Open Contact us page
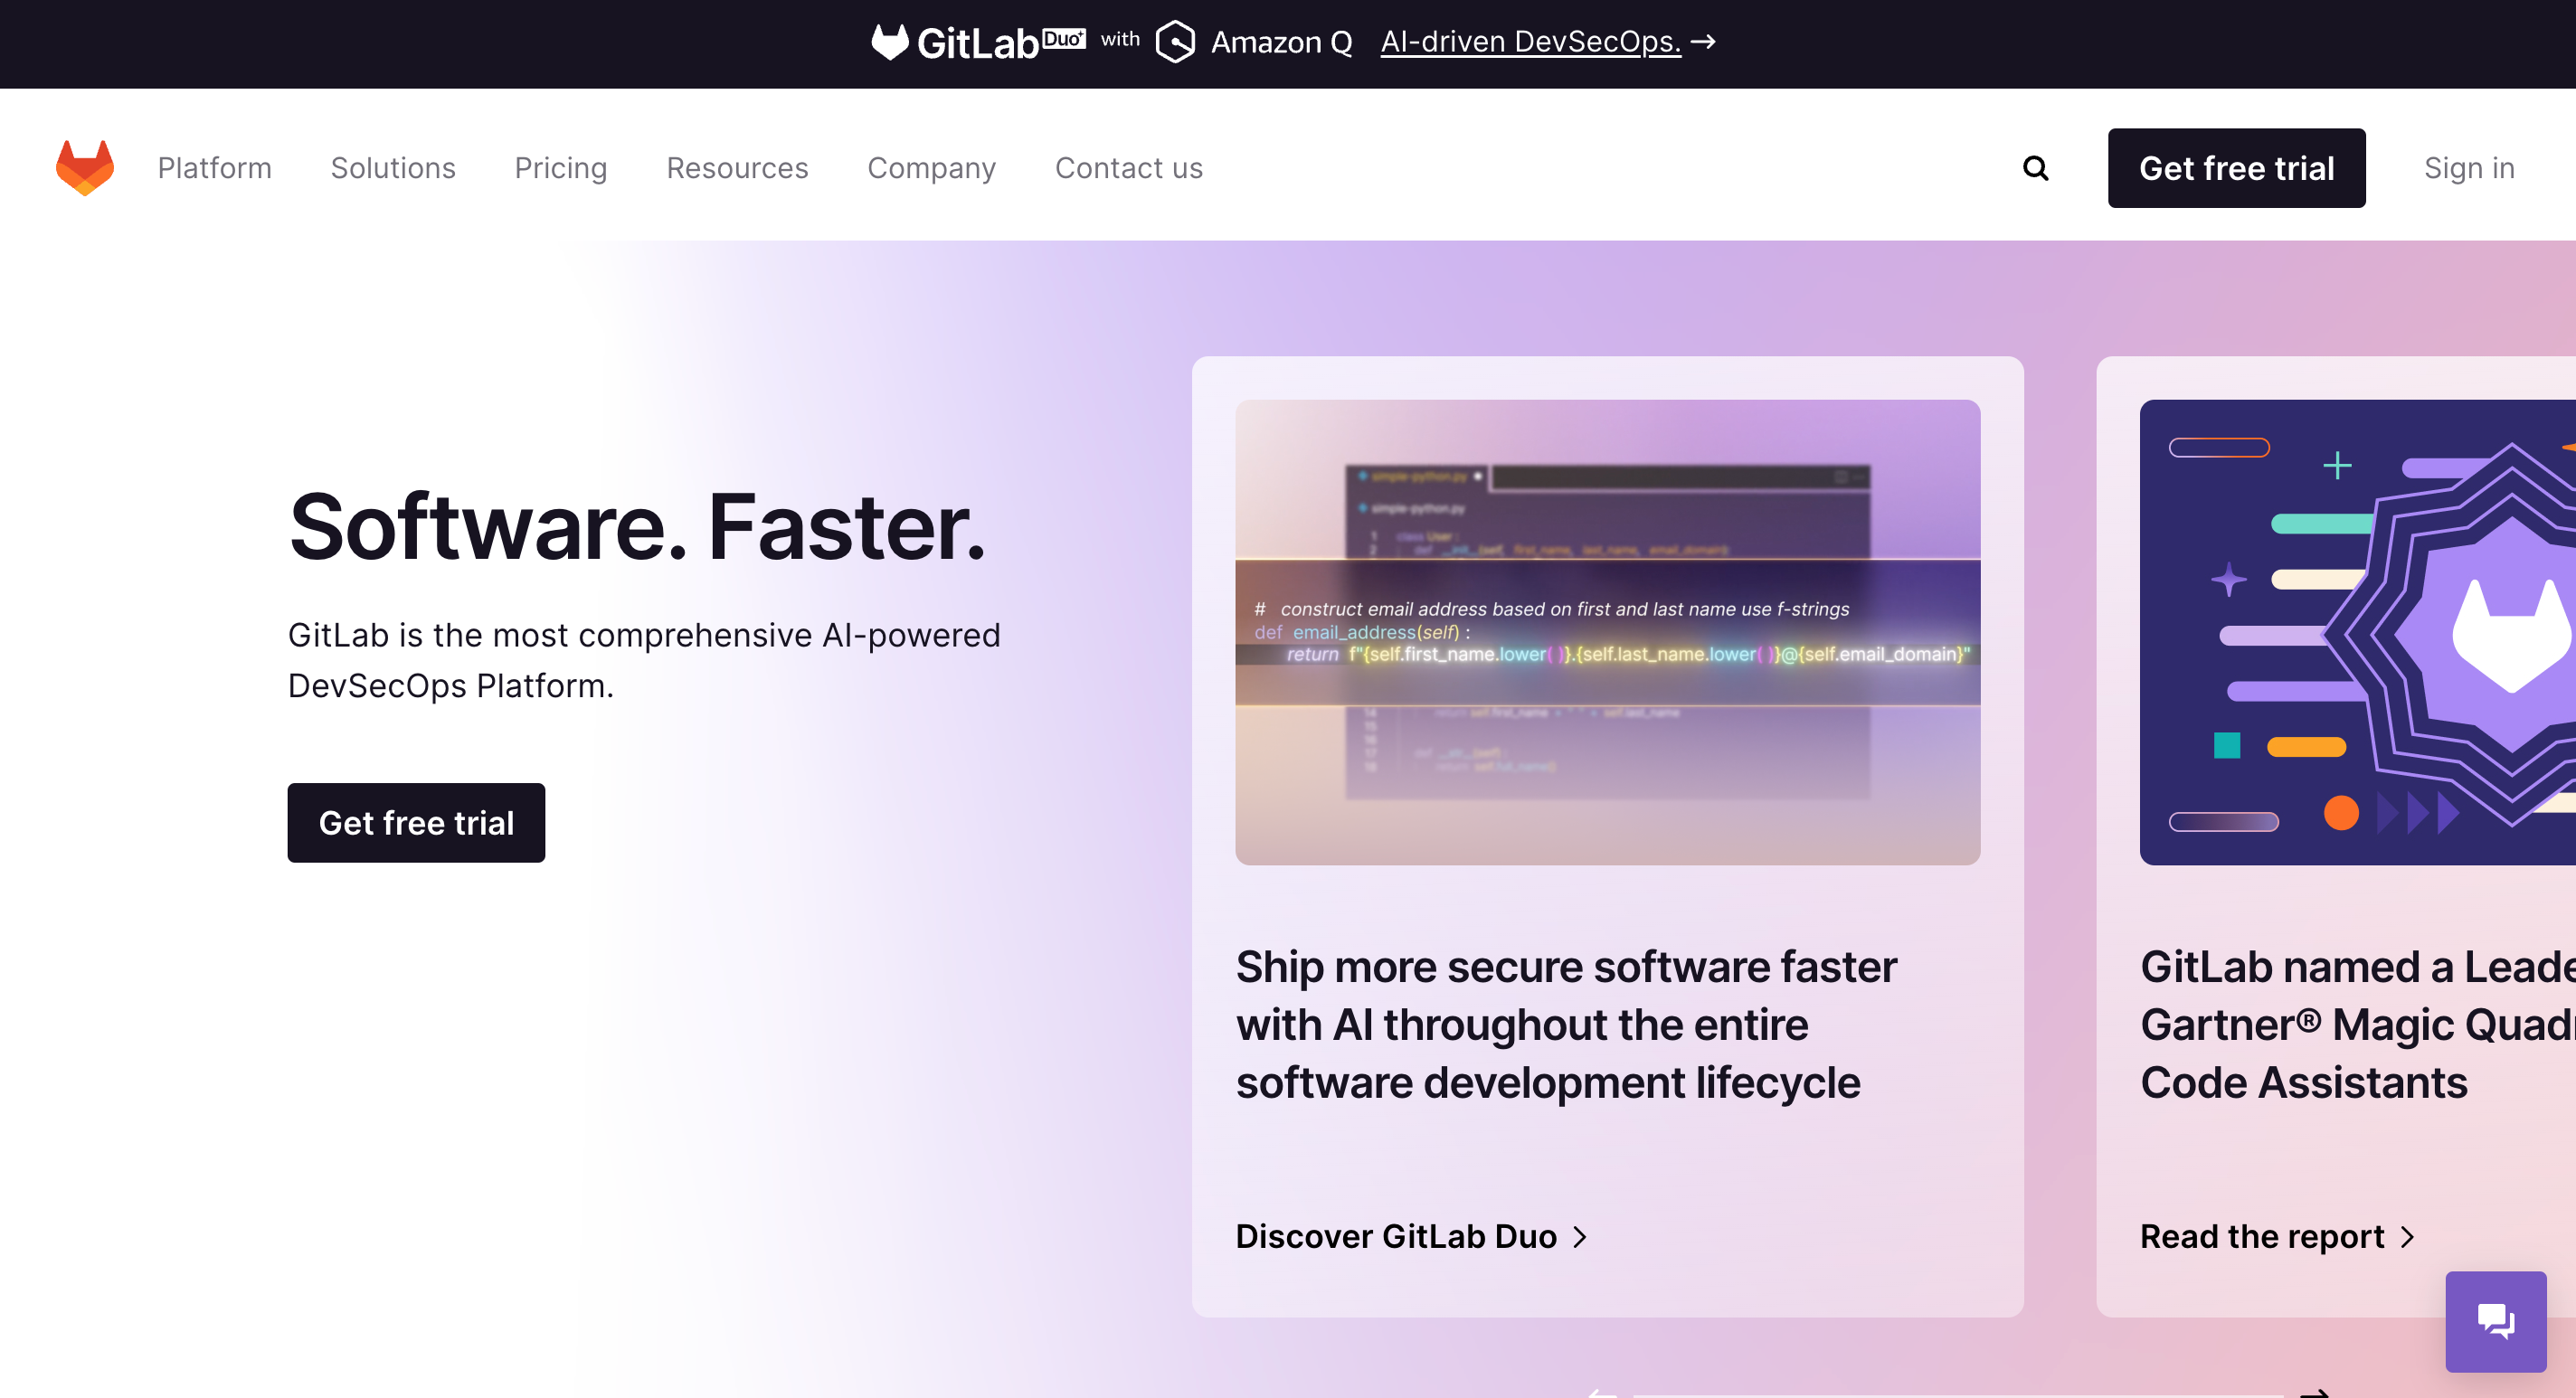Viewport: 2576px width, 1398px height. click(1129, 168)
